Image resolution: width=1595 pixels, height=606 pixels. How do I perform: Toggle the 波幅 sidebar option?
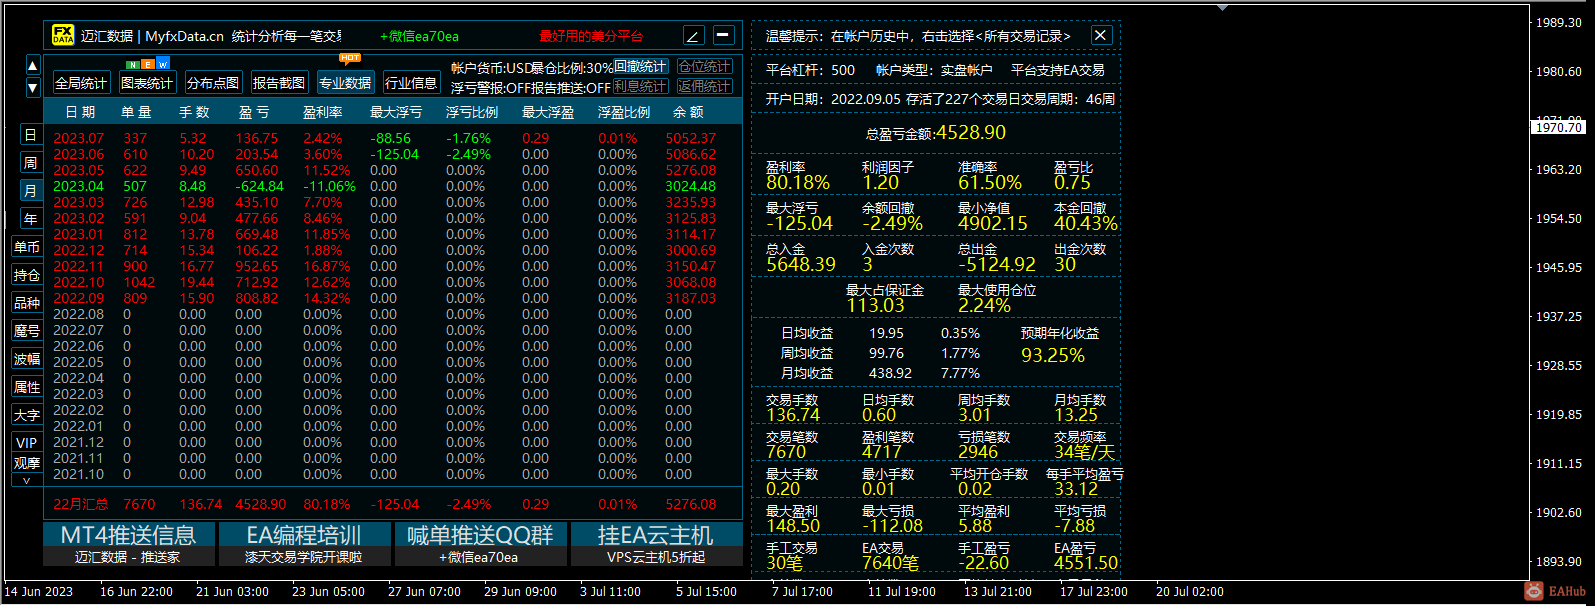tap(27, 359)
